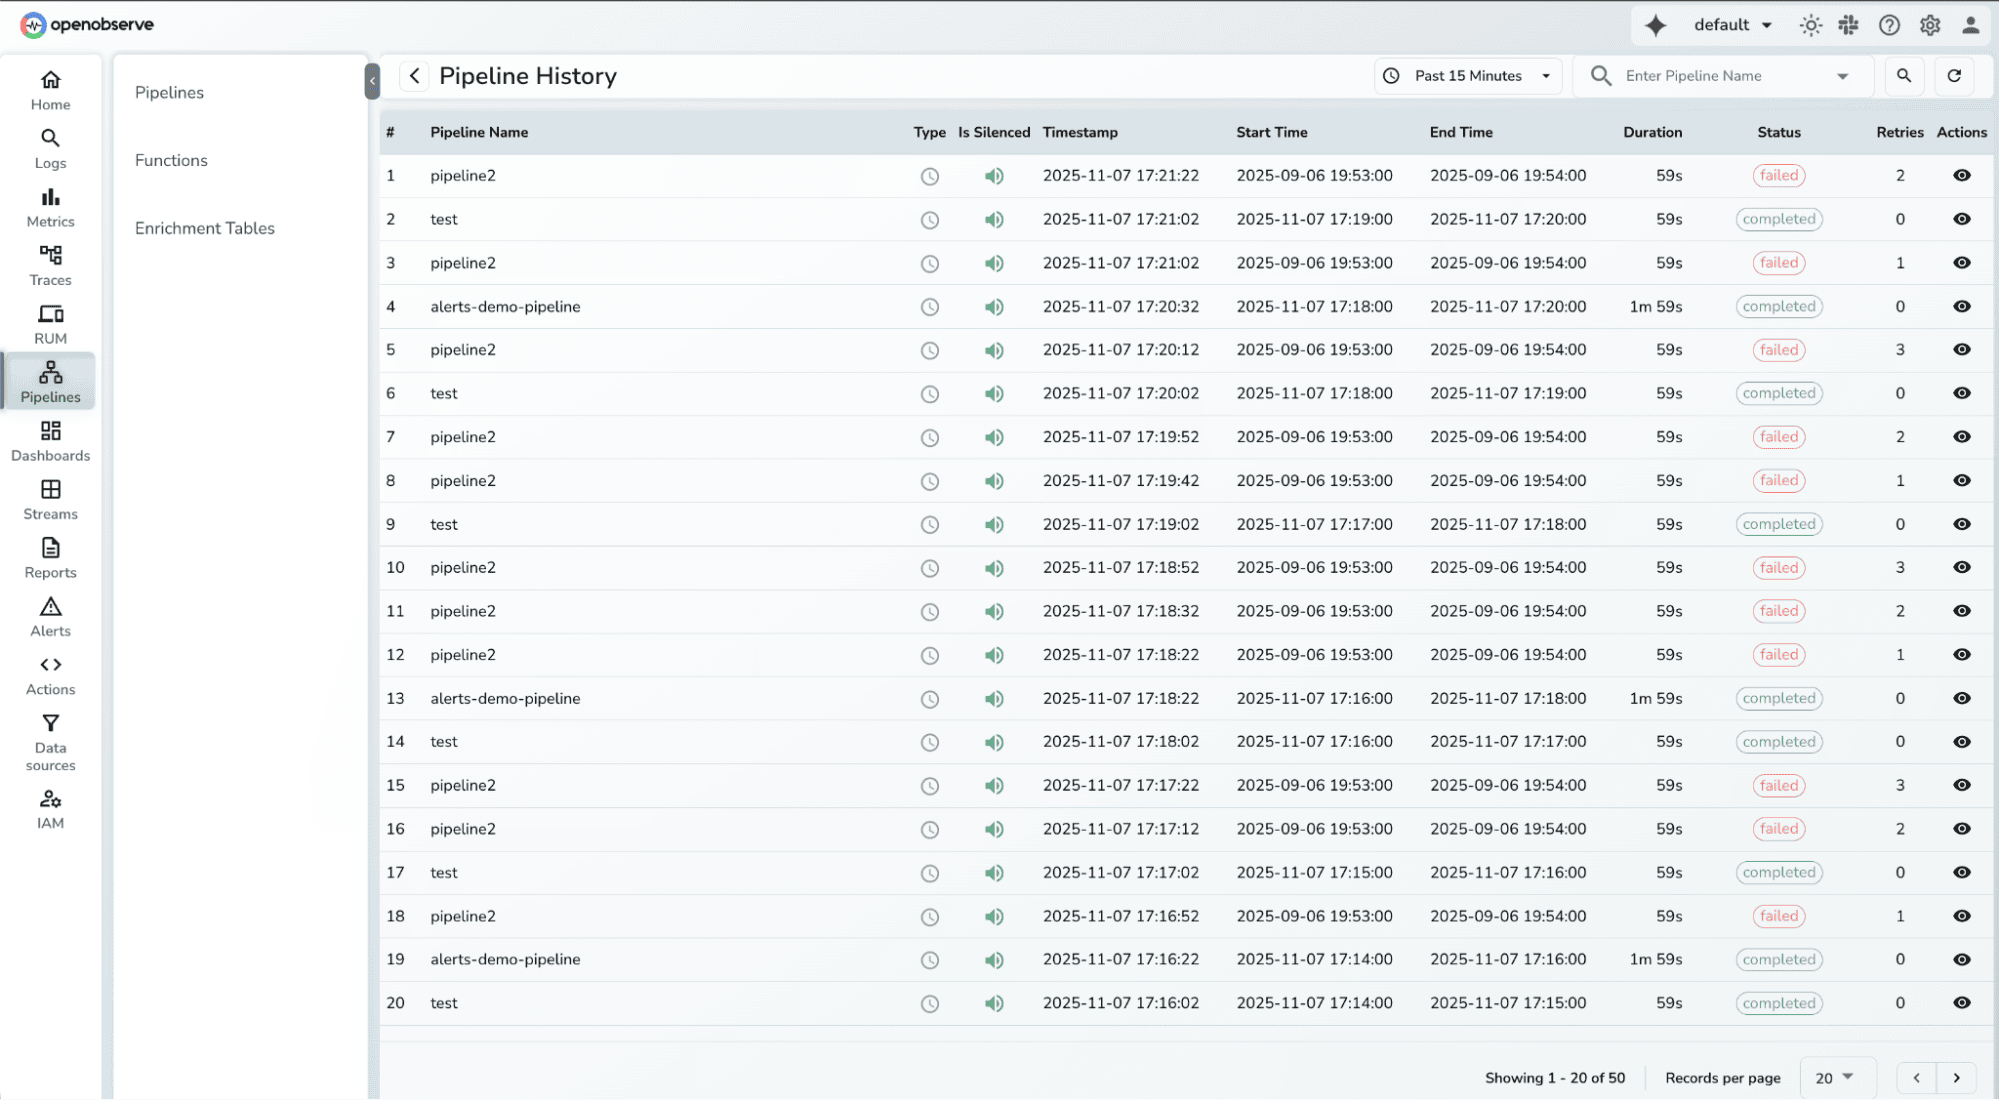
Task: Select Metrics in the navigation sidebar
Action: click(x=50, y=207)
